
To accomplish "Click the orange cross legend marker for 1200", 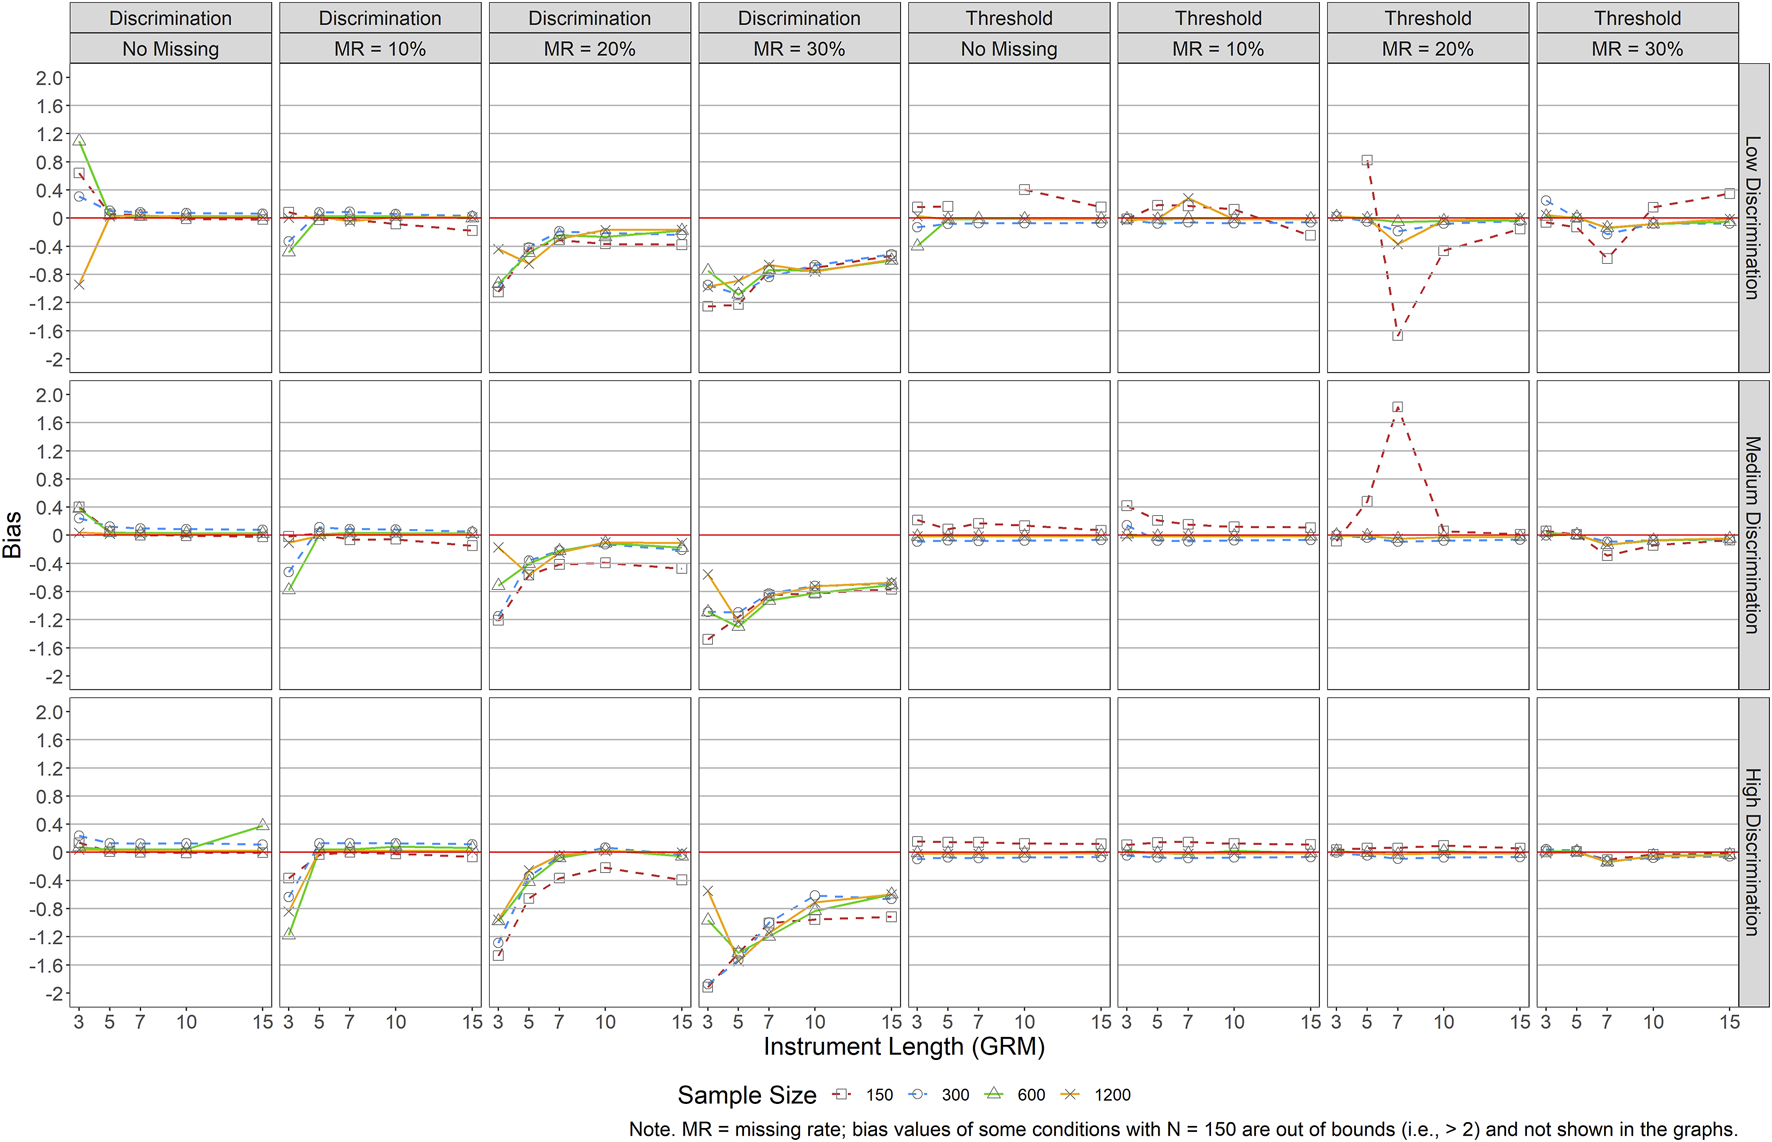I will click(1070, 1095).
